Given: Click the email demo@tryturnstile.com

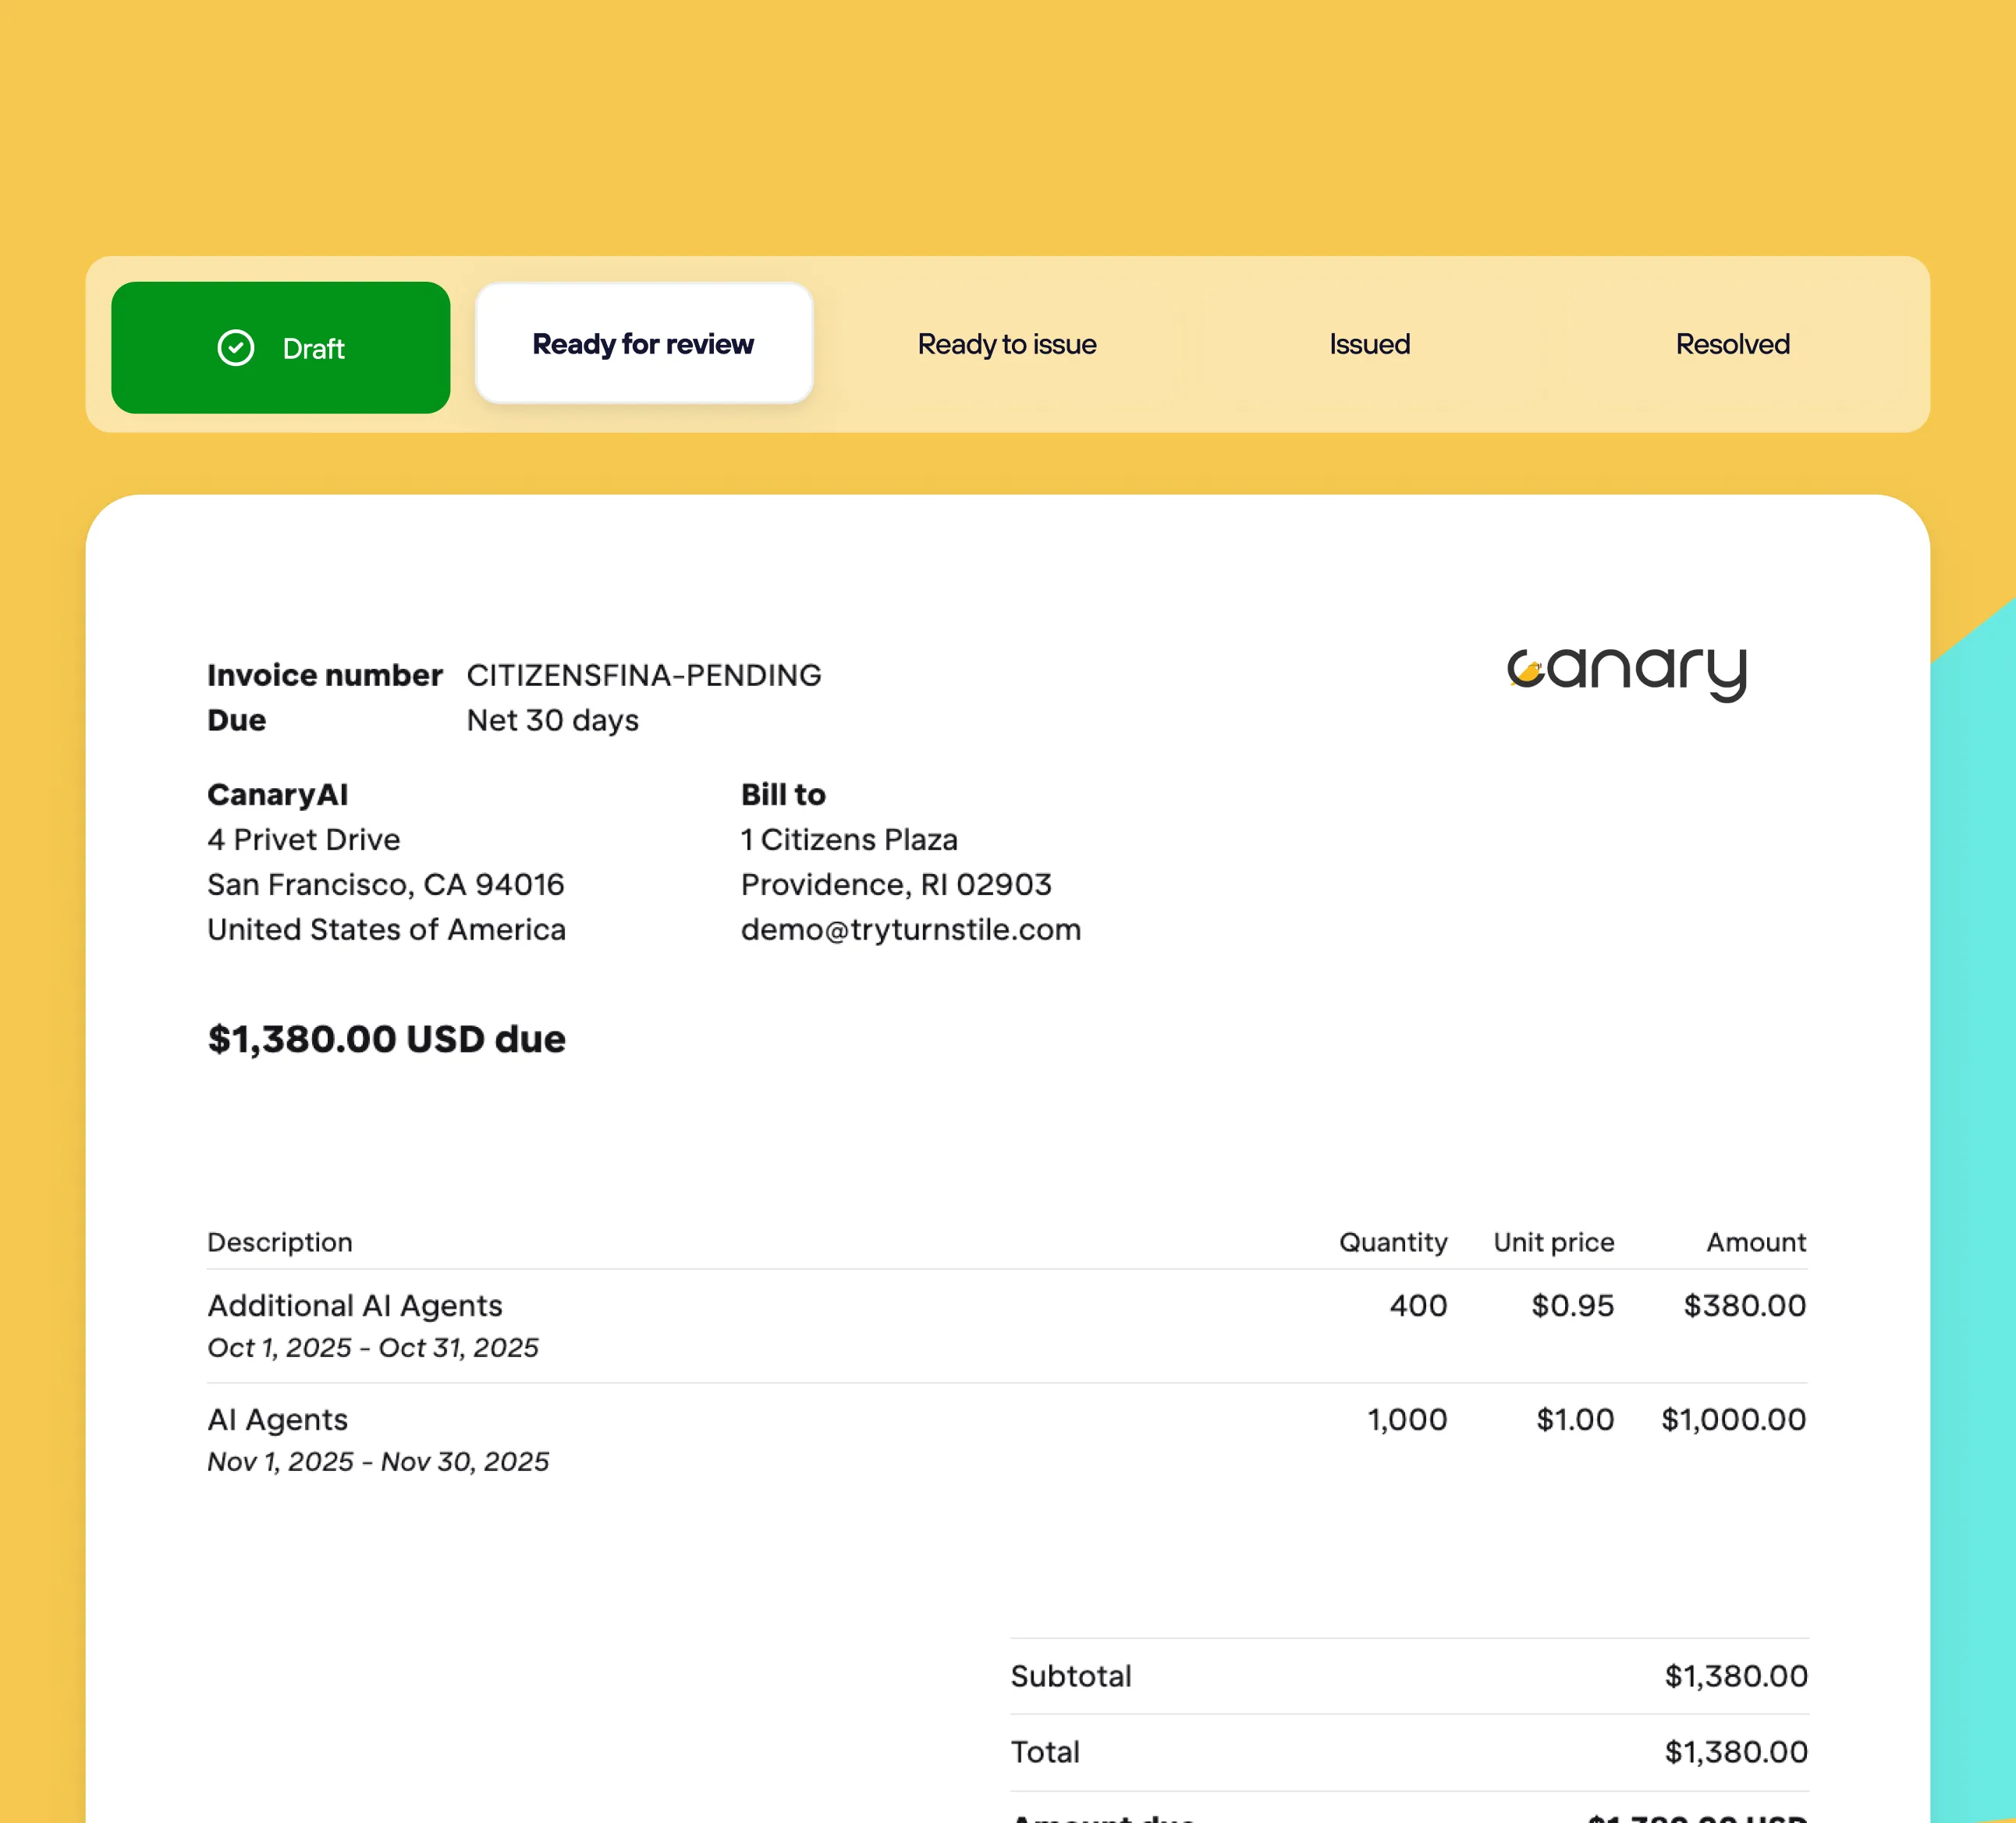Looking at the screenshot, I should tap(910, 929).
